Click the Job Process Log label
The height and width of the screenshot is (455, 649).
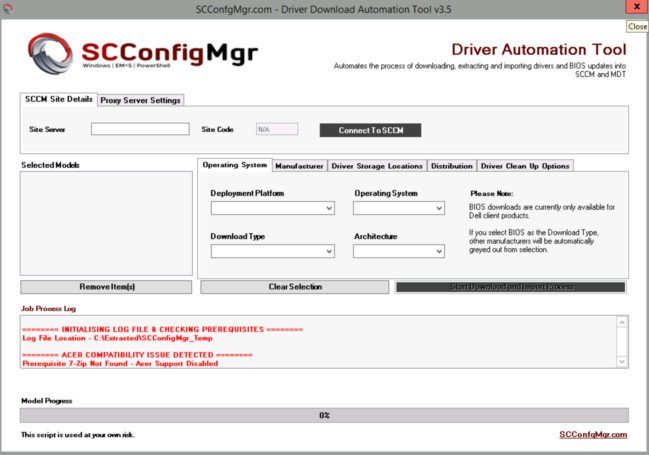pos(48,308)
